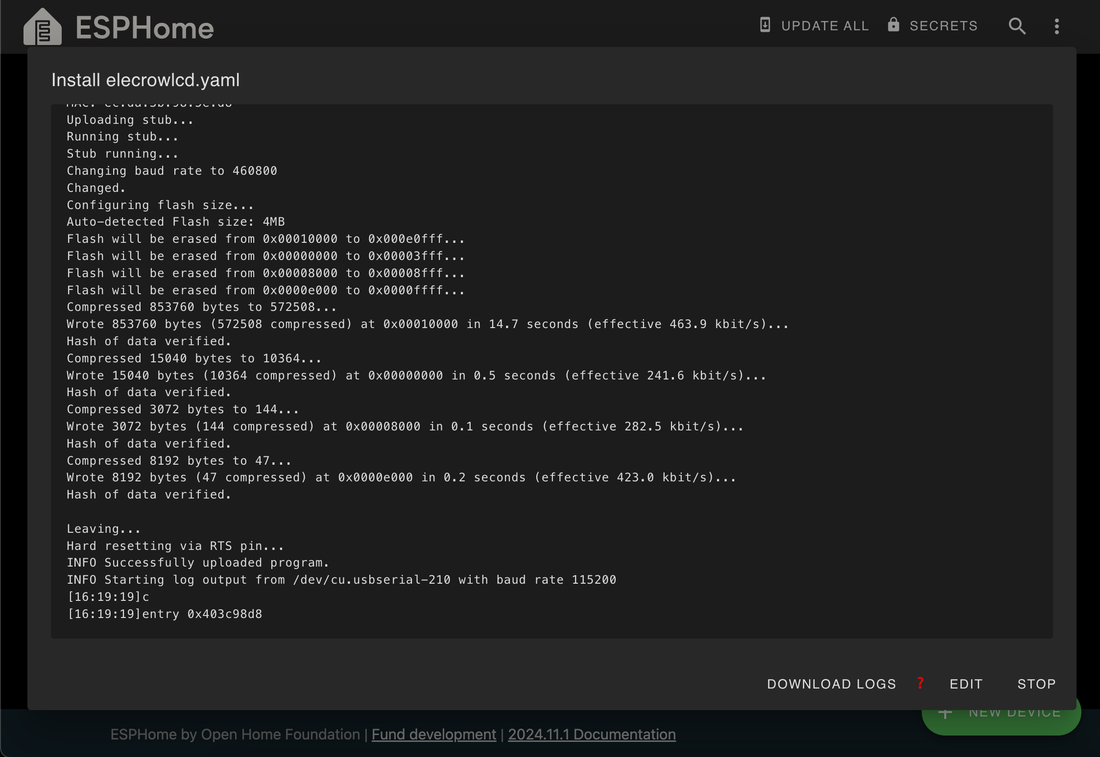1100x757 pixels.
Task: Open the three-dot overflow menu
Action: click(x=1057, y=26)
